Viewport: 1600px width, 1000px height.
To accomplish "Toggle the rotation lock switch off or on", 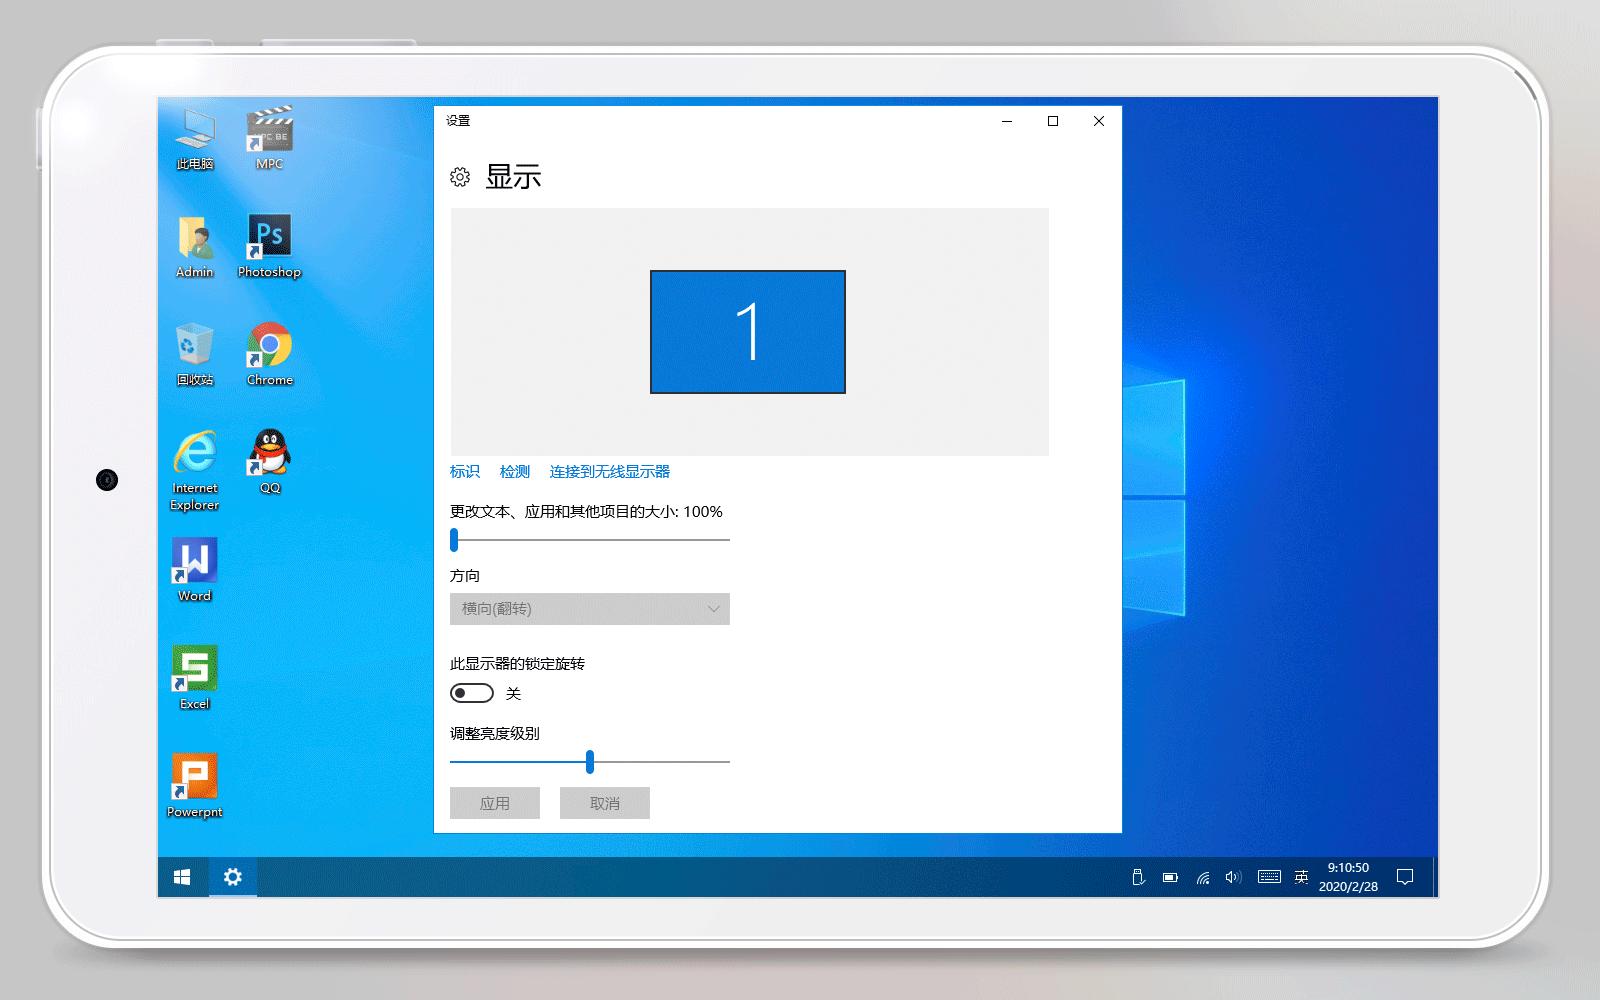I will click(x=471, y=692).
